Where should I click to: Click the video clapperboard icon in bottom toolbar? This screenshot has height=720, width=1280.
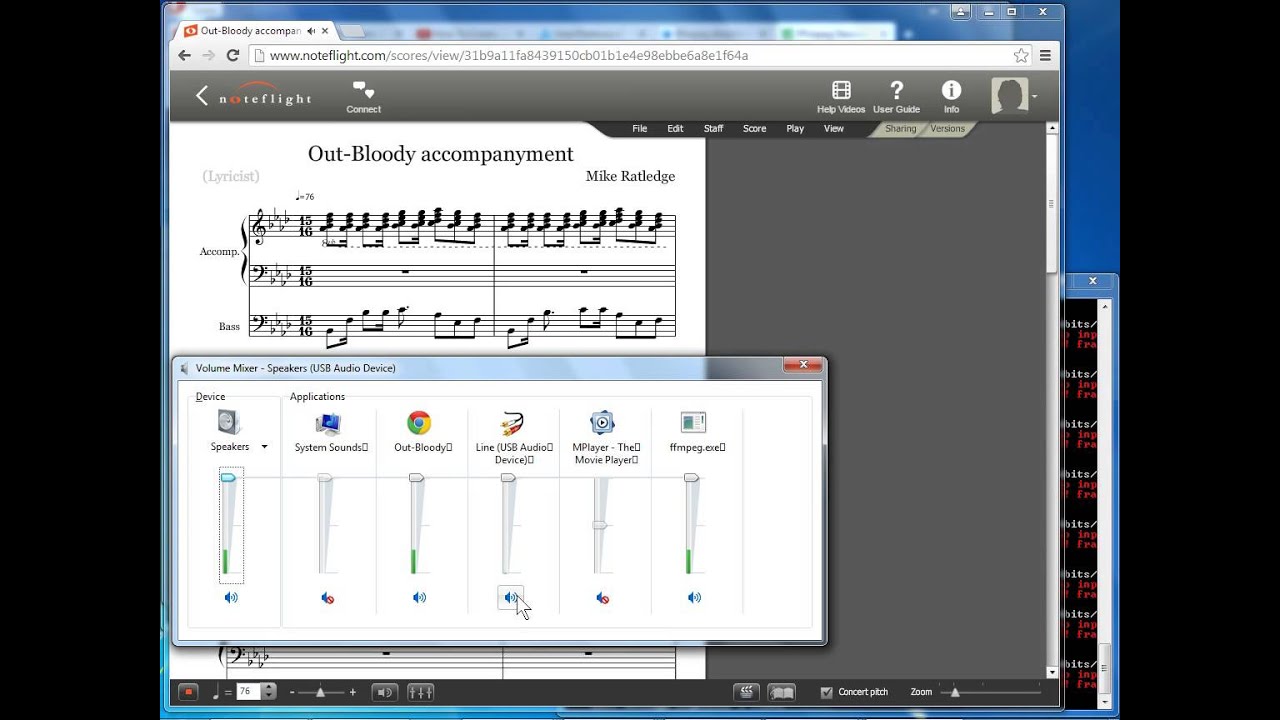coord(746,692)
